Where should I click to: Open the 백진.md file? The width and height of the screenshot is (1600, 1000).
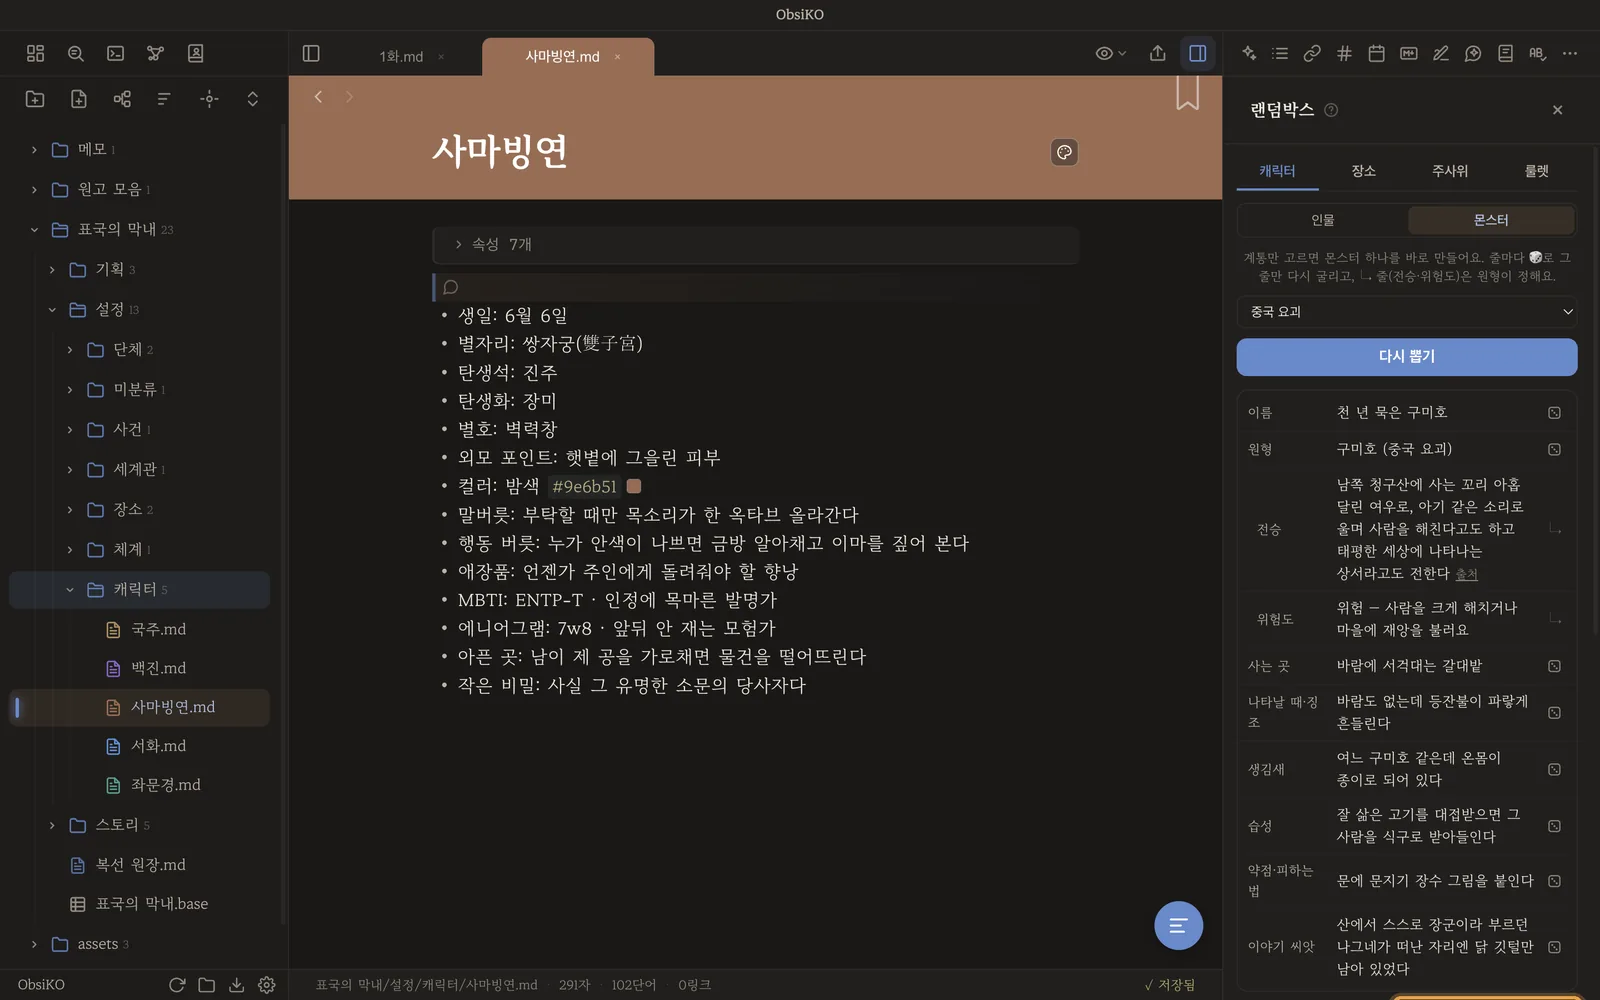(x=158, y=668)
